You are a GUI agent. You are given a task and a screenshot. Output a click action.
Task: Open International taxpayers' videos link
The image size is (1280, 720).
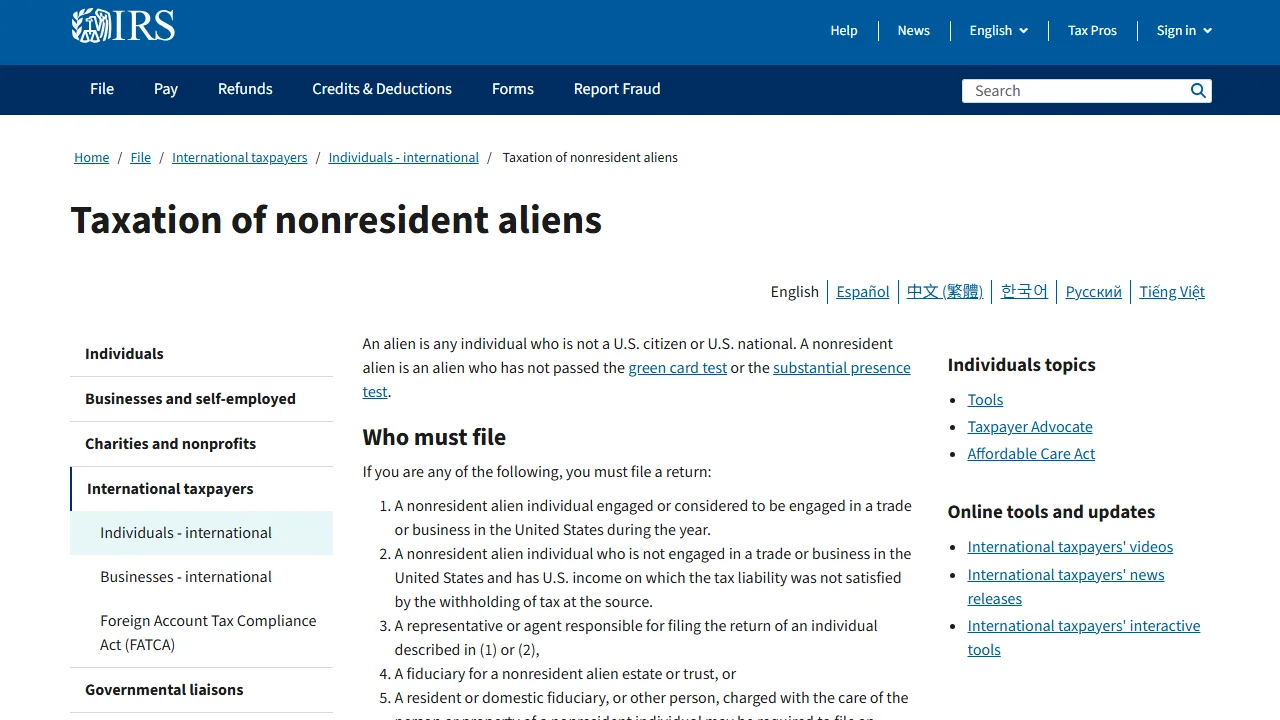(1070, 547)
